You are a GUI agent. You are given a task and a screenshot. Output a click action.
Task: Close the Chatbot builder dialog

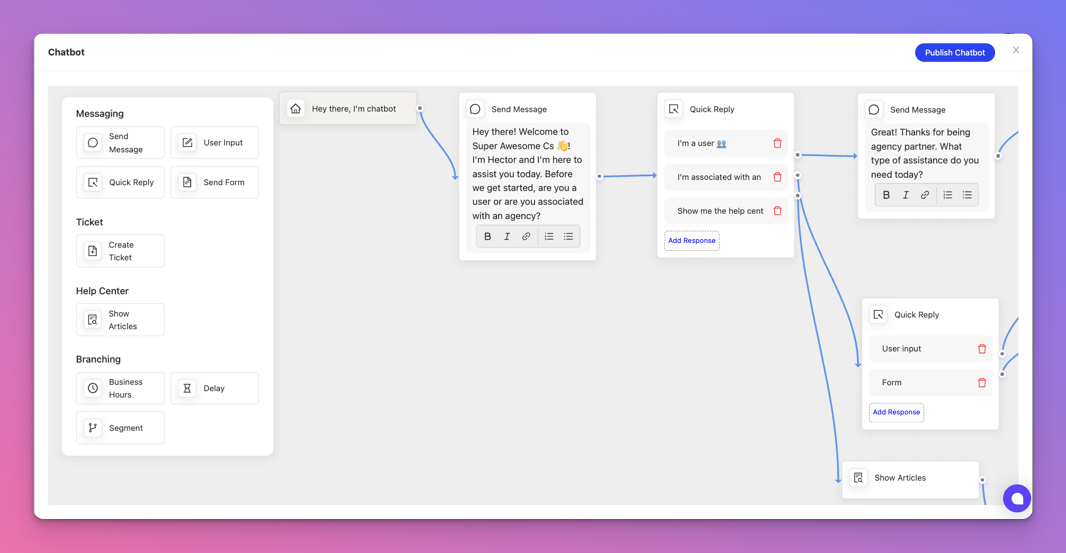(1016, 50)
